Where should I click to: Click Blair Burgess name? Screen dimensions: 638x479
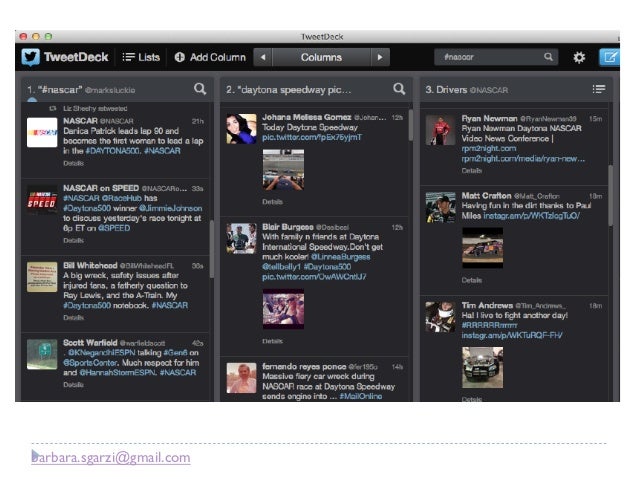point(288,227)
